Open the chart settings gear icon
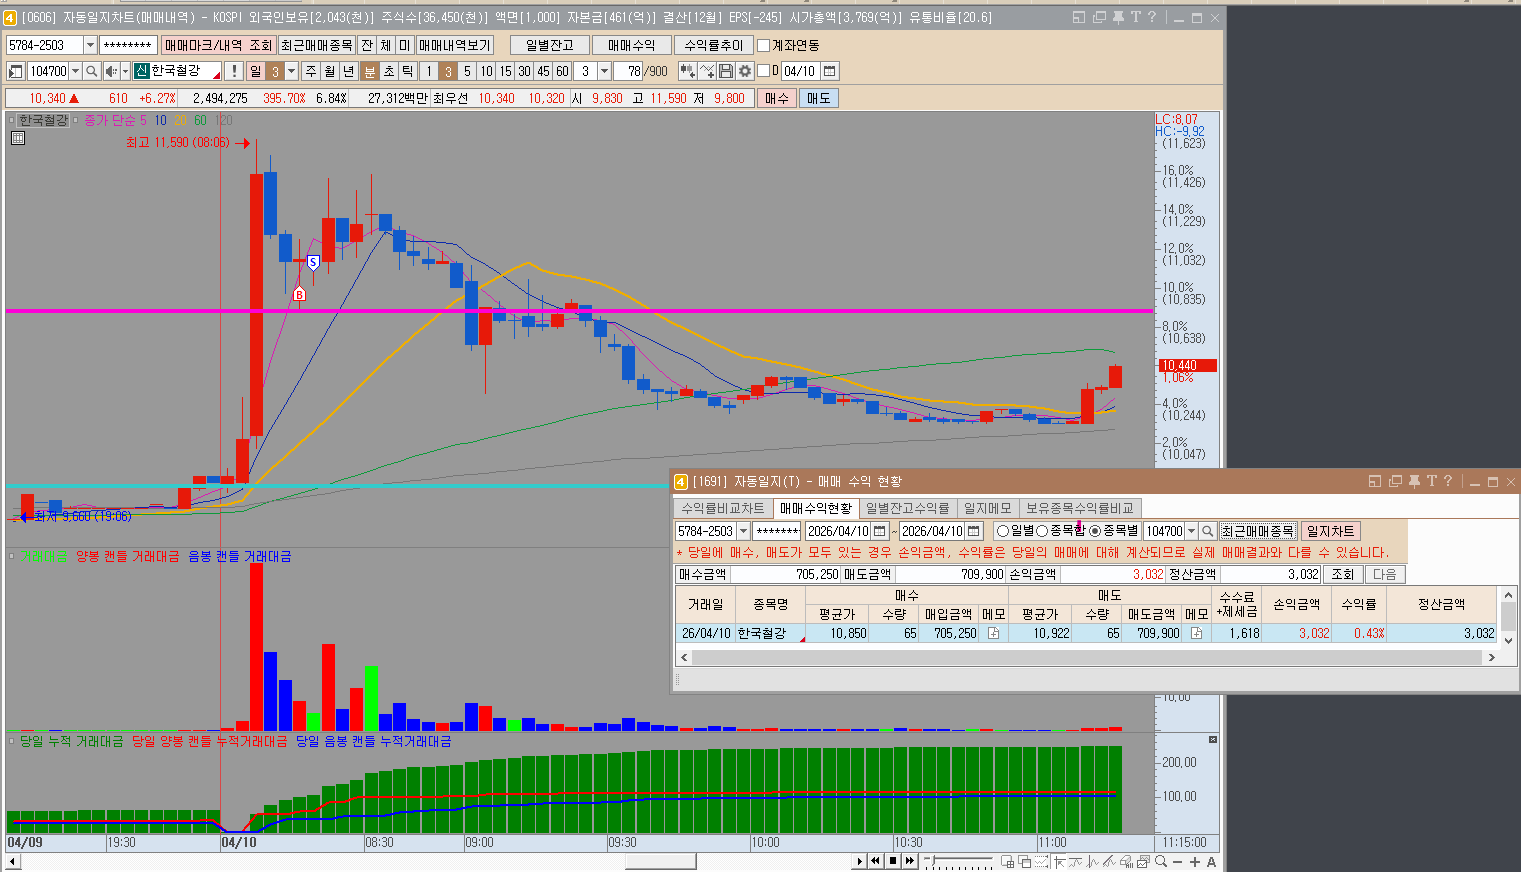Screen dimensions: 1521x872 tap(745, 71)
